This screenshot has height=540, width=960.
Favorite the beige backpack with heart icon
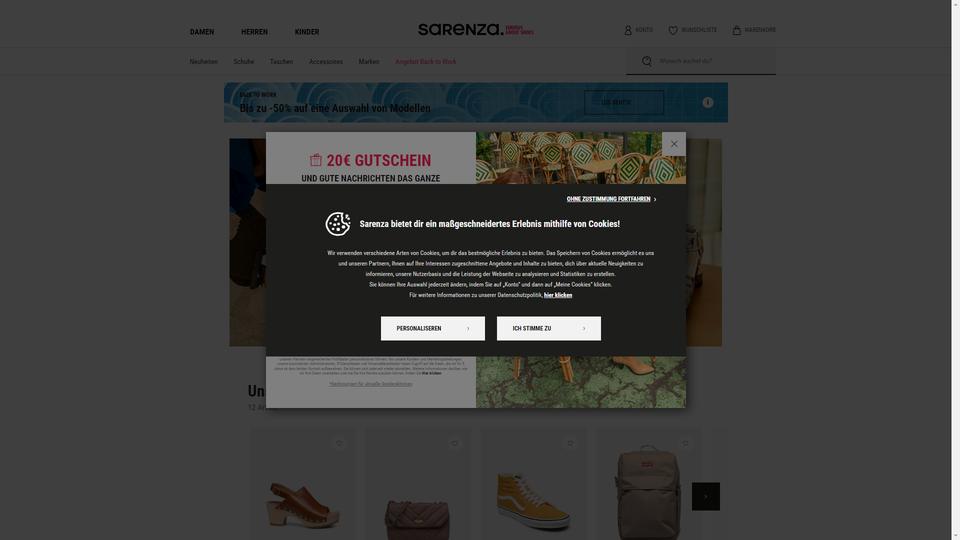click(685, 443)
